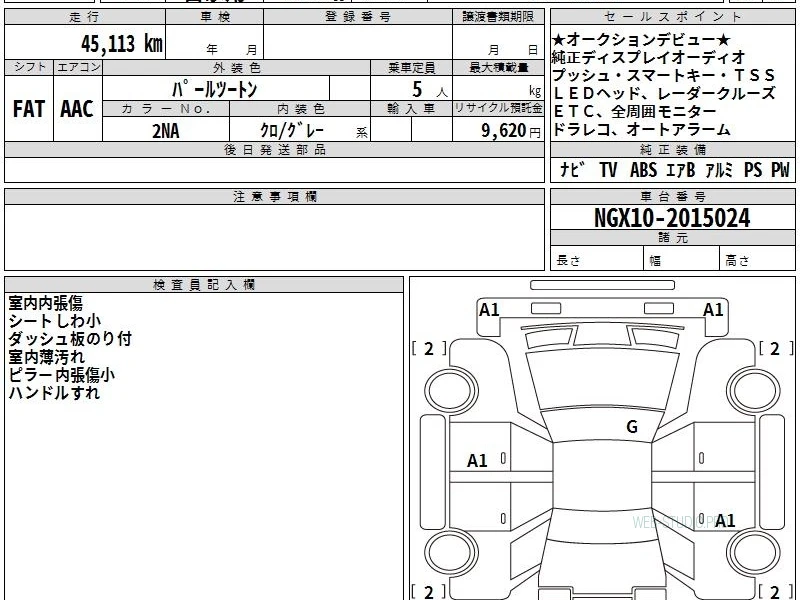Viewport: 800px width, 600px height.
Task: Select chassis number NGX10-2015024
Action: pos(672,218)
